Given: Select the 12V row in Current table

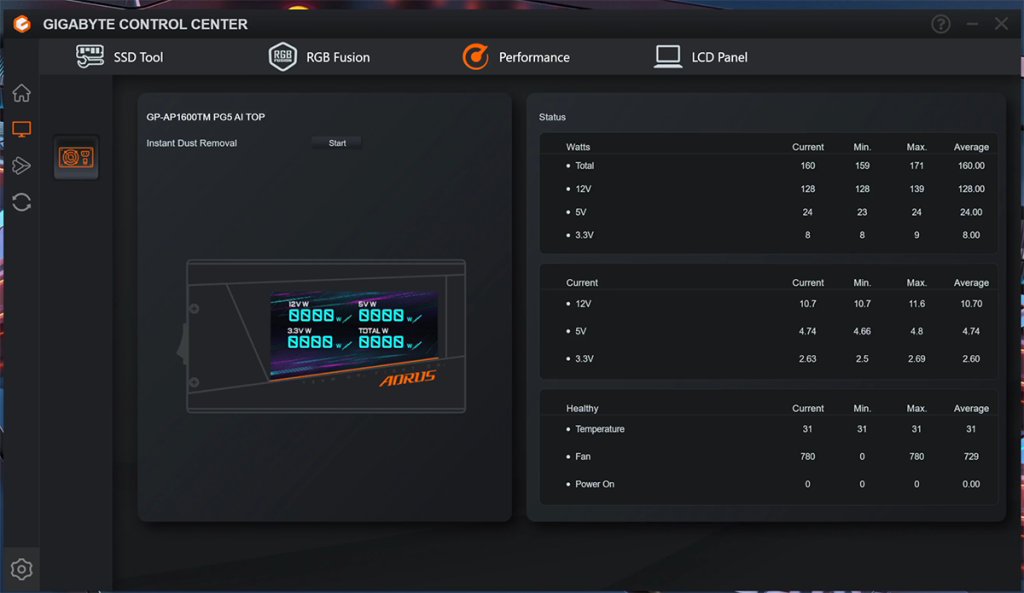Looking at the screenshot, I should click(x=769, y=304).
